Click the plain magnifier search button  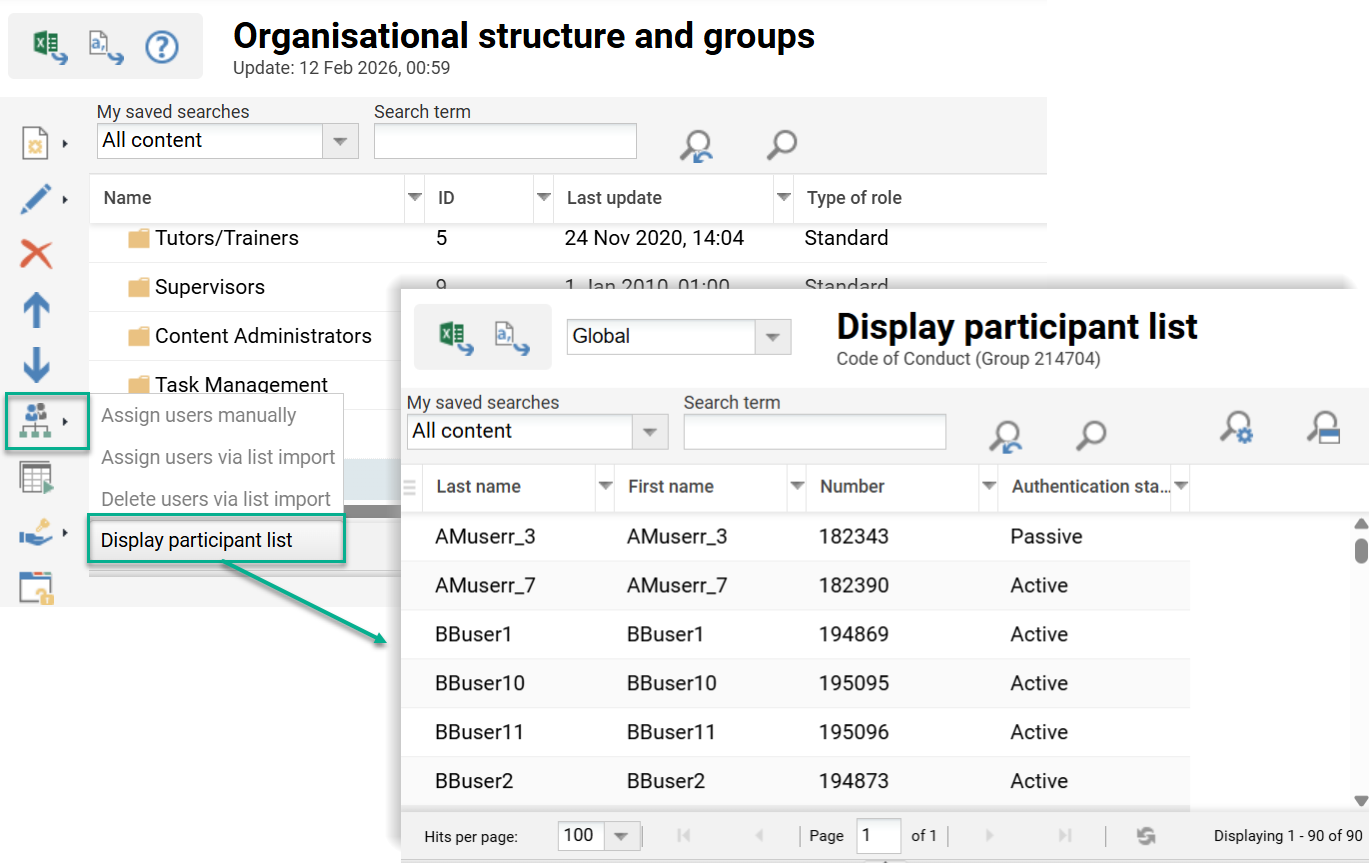click(1090, 436)
